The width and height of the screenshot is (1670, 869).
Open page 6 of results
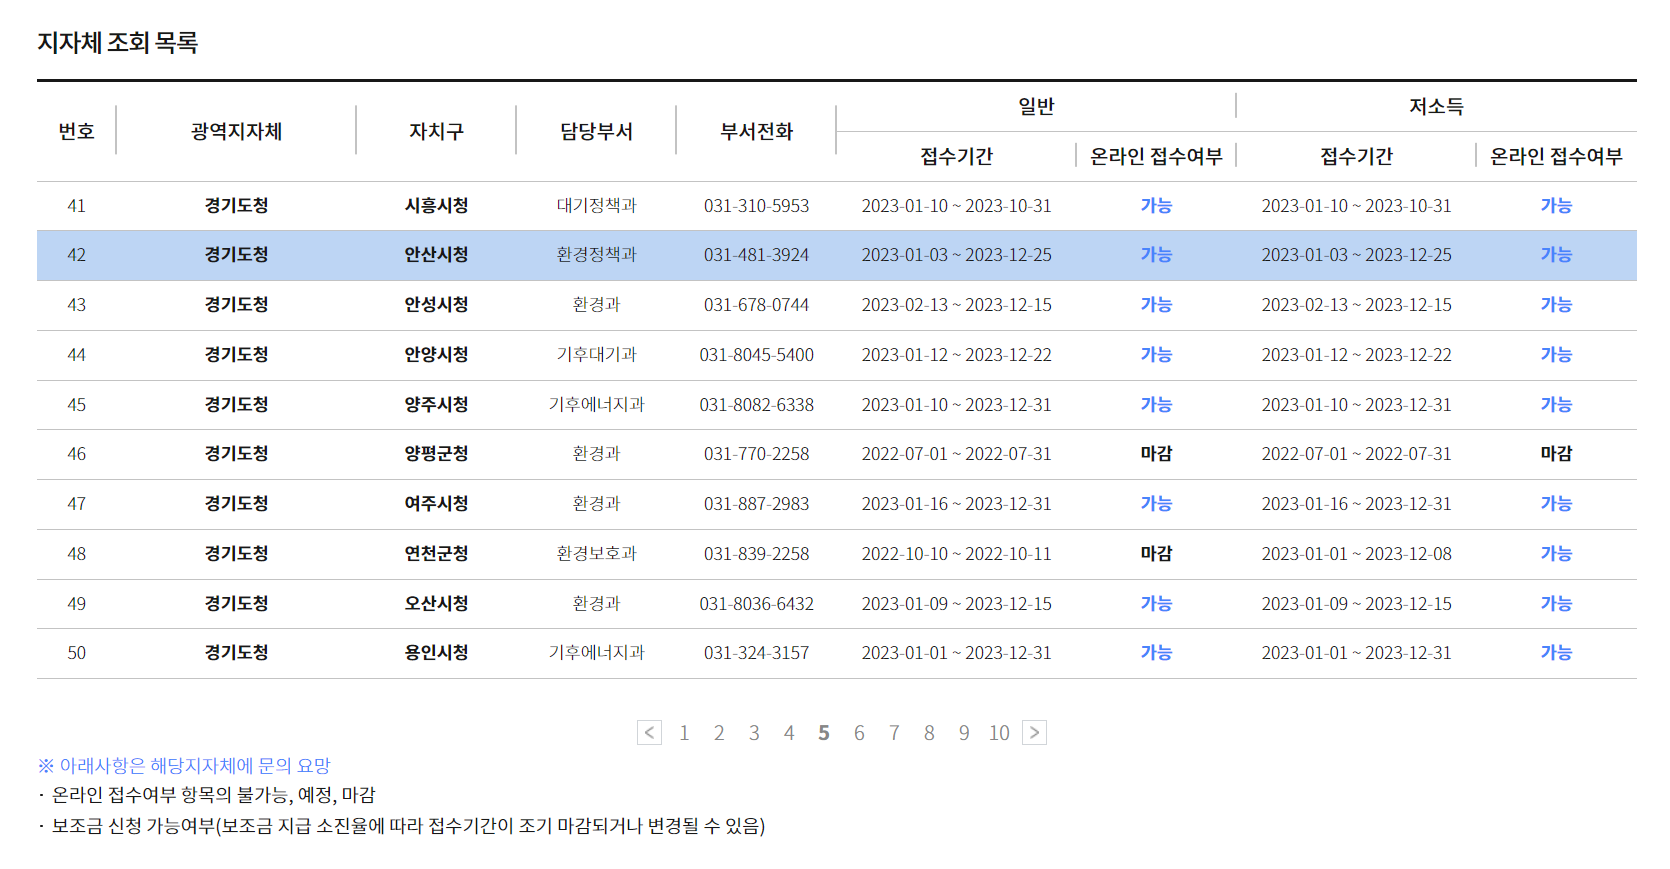click(859, 733)
